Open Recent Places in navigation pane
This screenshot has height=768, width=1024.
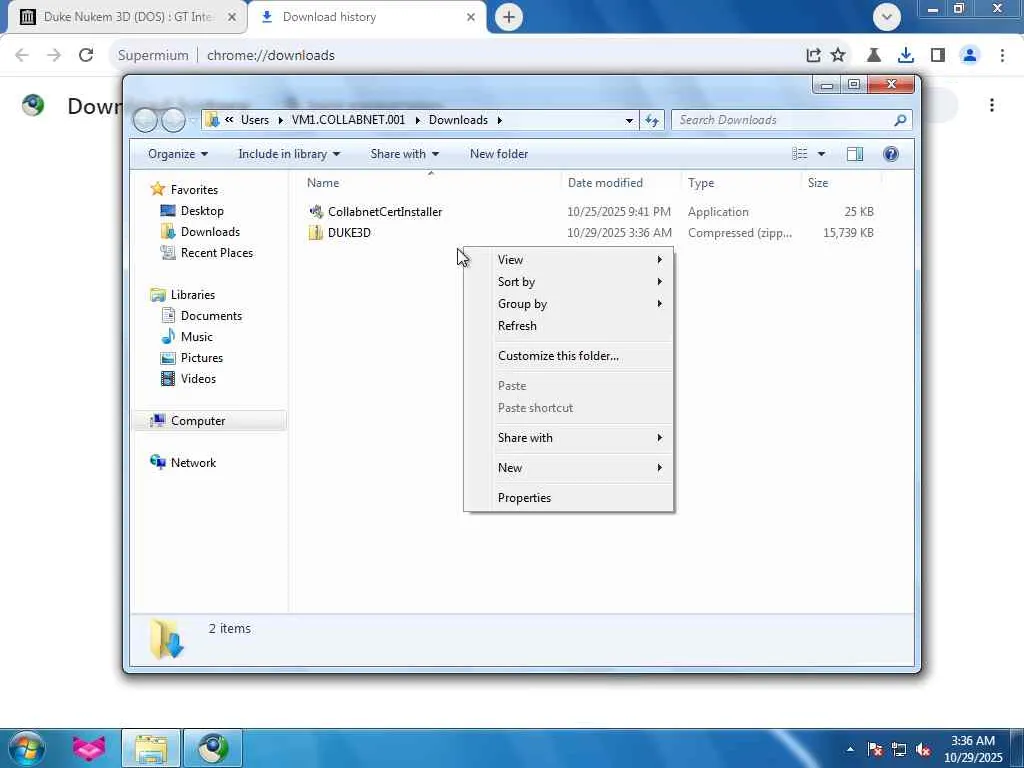click(x=217, y=253)
